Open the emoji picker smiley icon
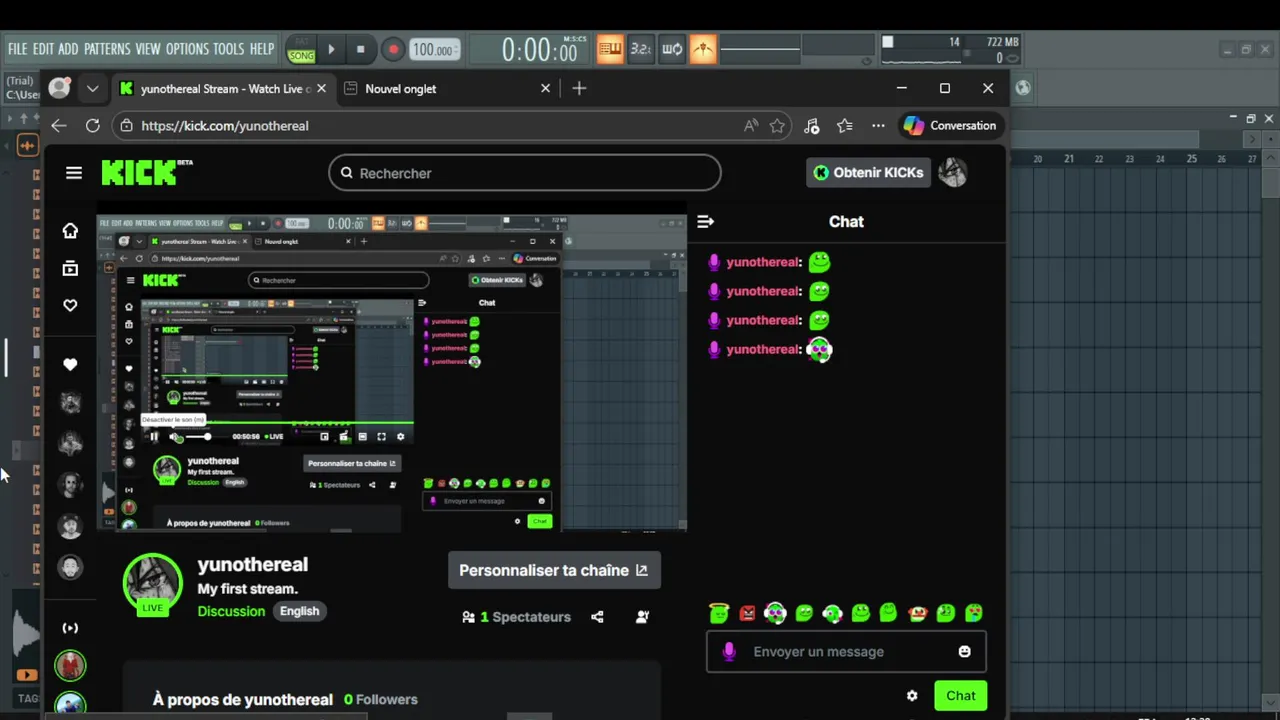 coord(964,651)
